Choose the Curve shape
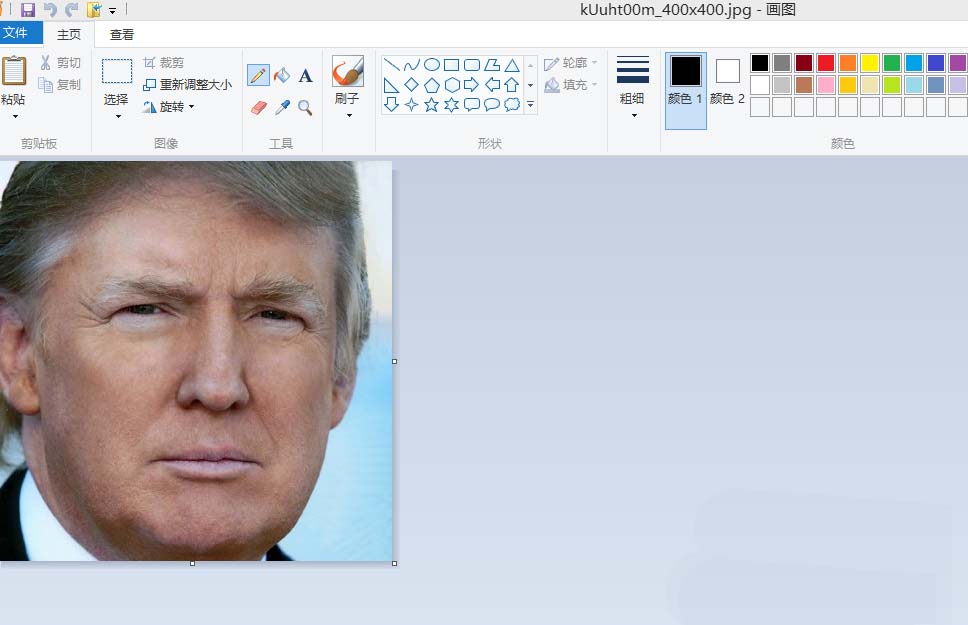Image resolution: width=968 pixels, height=625 pixels. coord(412,64)
